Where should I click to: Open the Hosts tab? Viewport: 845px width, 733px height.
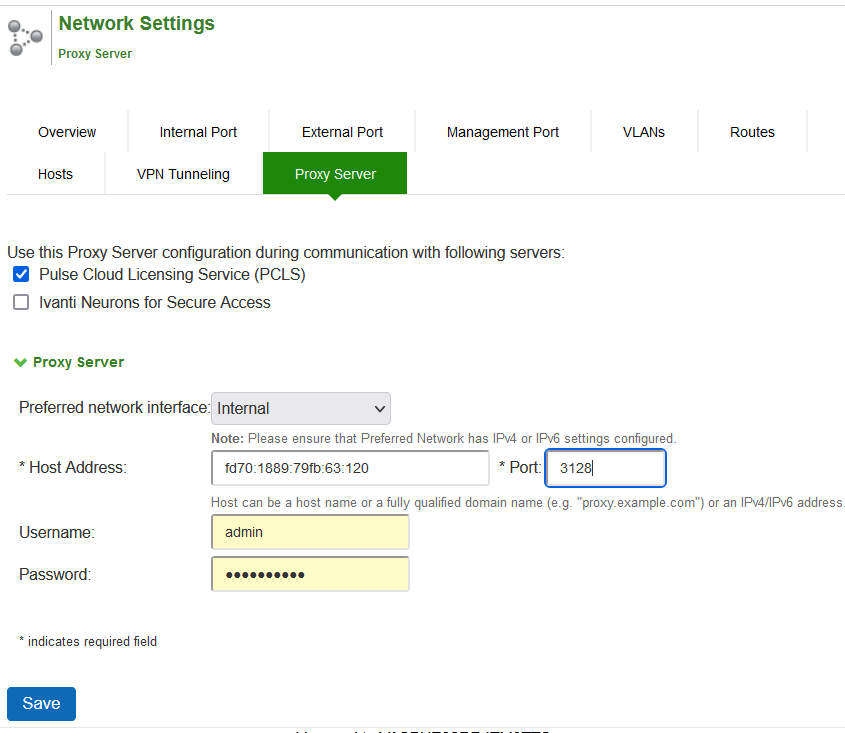click(x=55, y=174)
